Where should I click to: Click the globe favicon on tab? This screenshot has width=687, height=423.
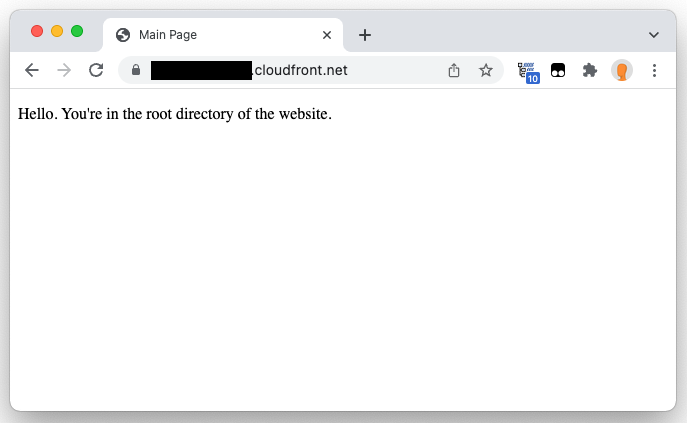tap(123, 35)
